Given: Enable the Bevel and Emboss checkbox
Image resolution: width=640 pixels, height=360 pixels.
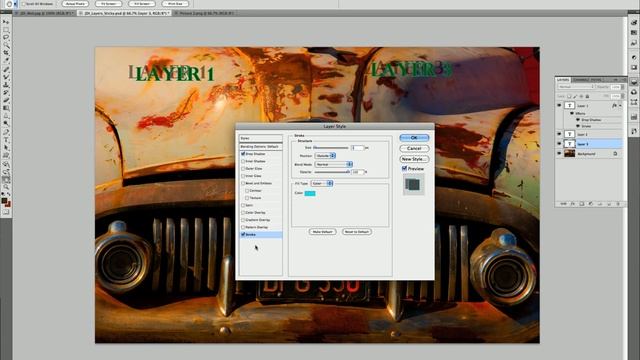Looking at the screenshot, I should coord(243,183).
